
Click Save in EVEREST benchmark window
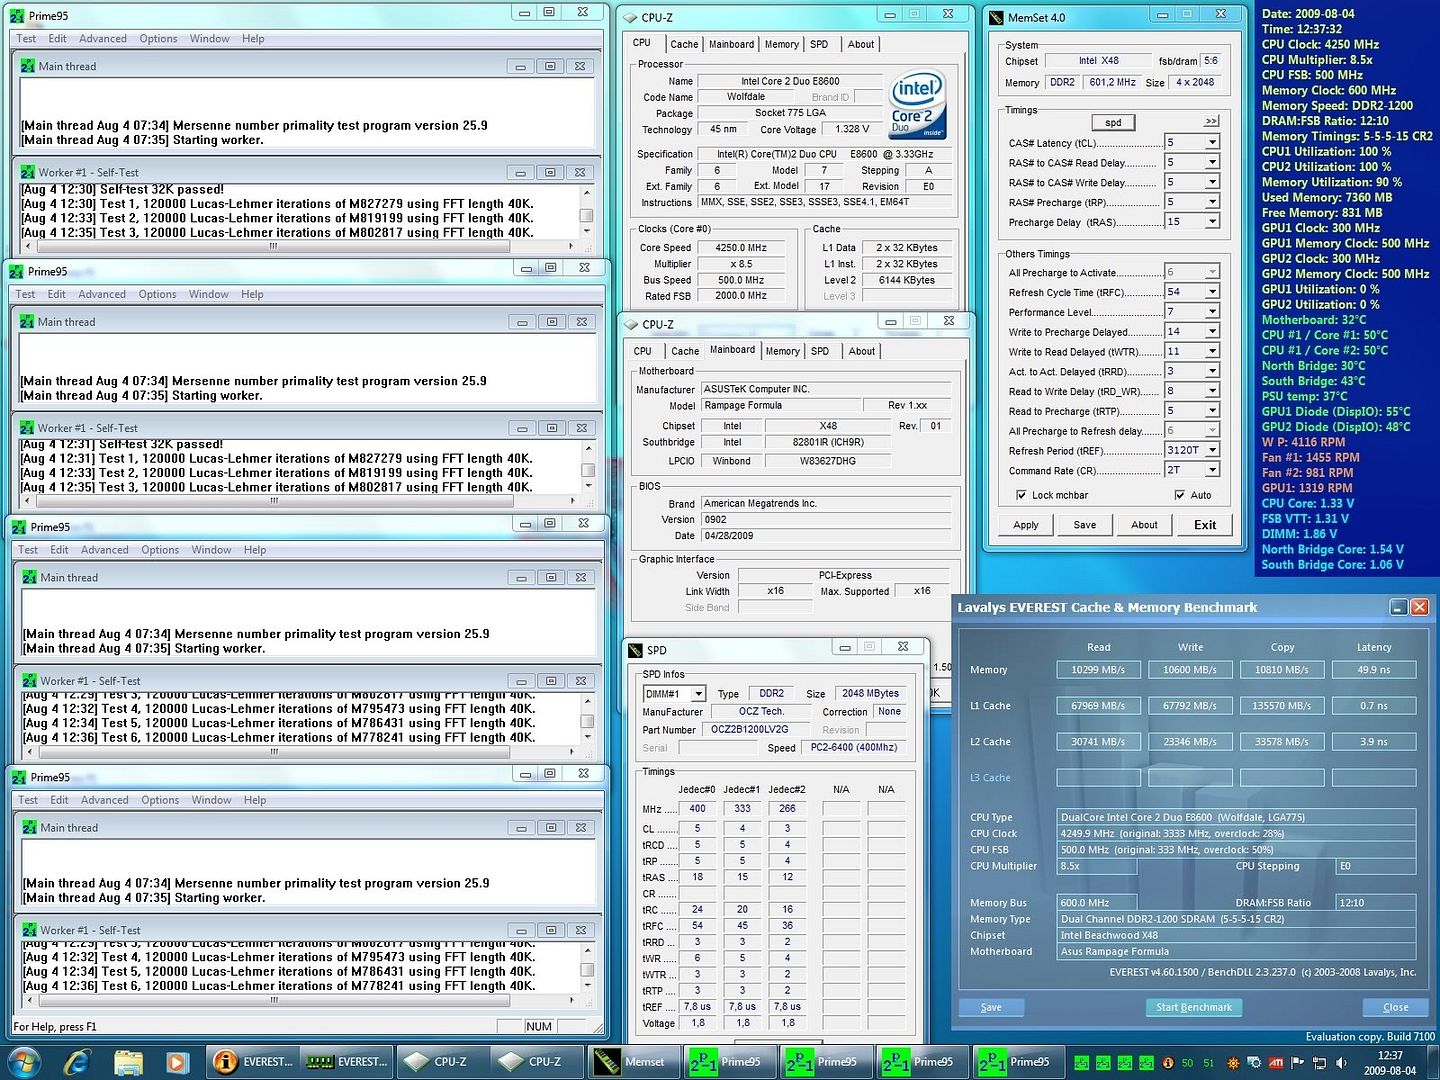[991, 1007]
